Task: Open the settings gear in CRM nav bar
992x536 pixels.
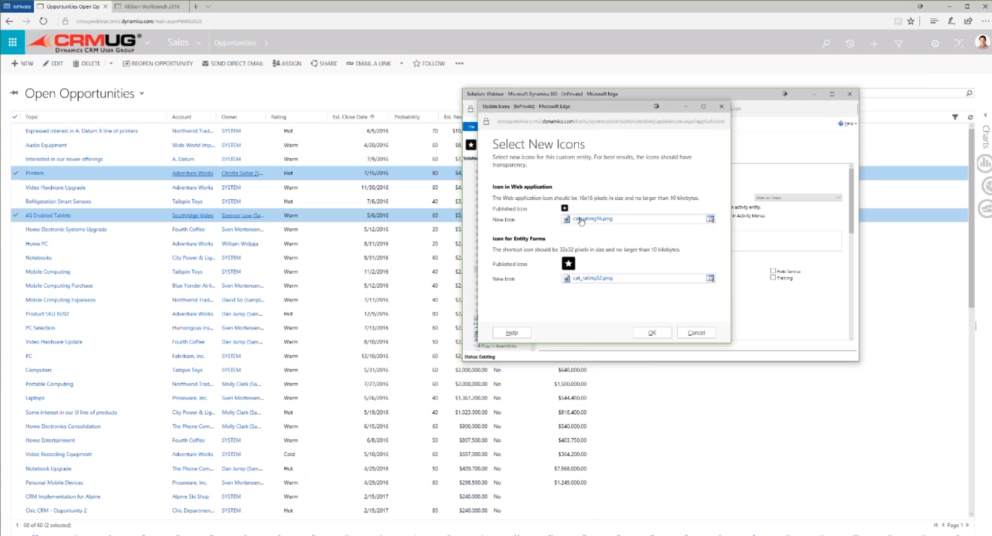Action: click(934, 43)
